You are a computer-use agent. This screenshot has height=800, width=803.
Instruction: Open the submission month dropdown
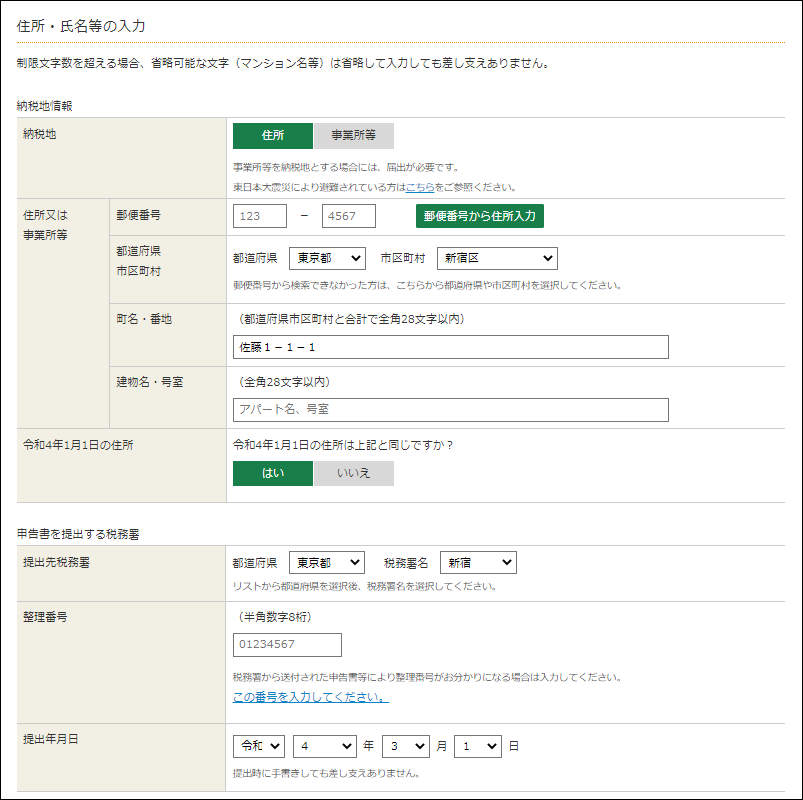[x=406, y=746]
